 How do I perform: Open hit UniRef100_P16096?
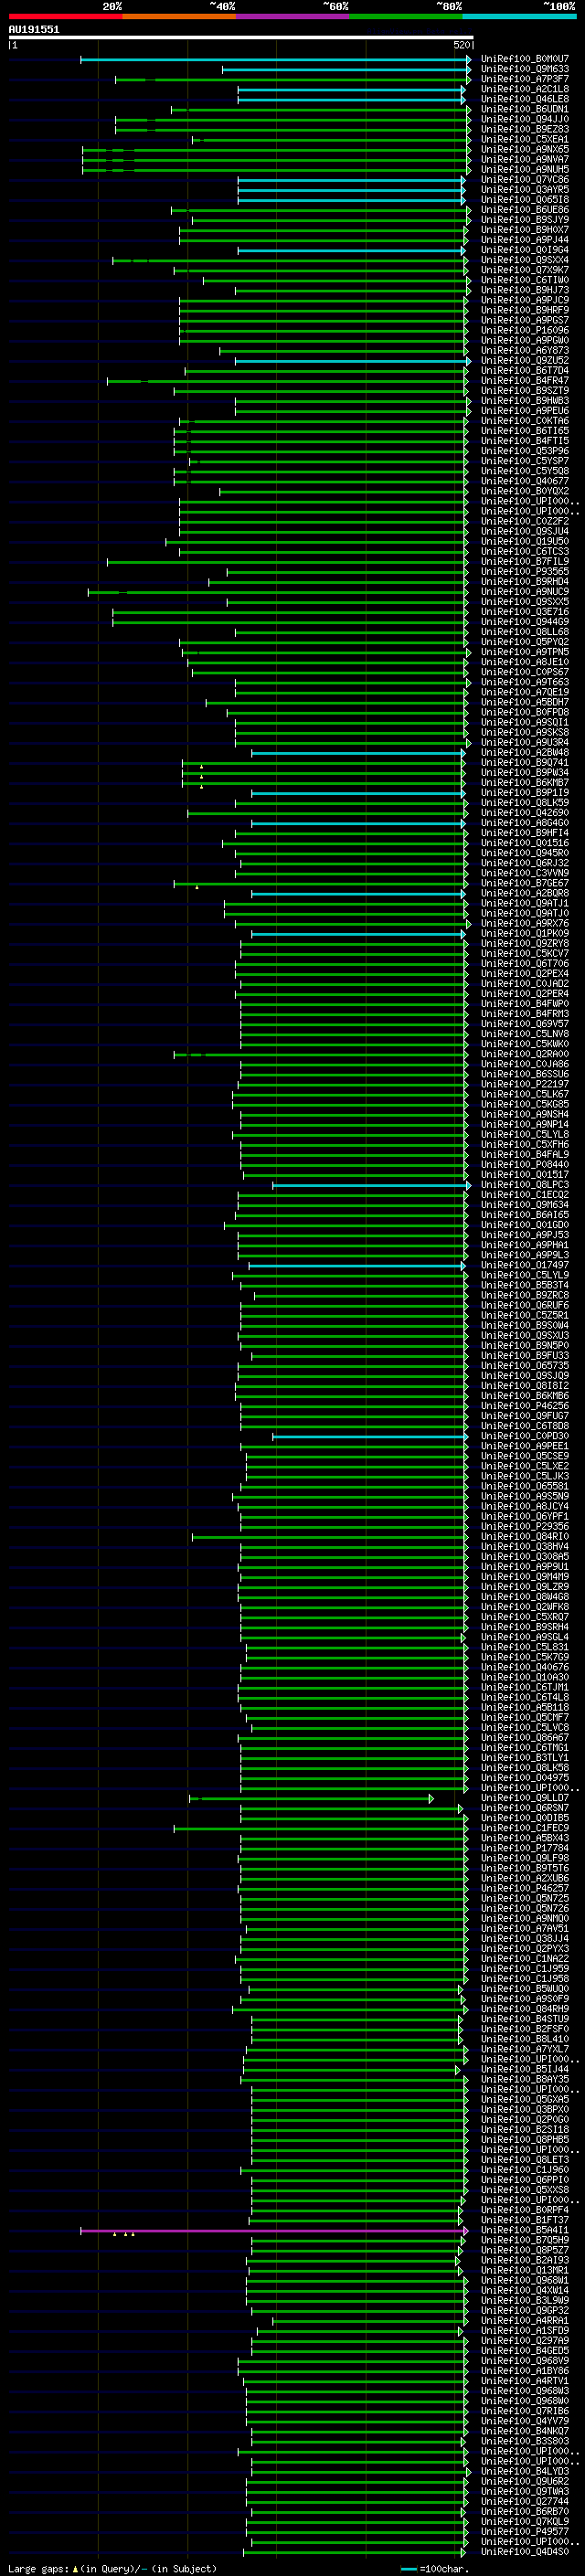(525, 330)
